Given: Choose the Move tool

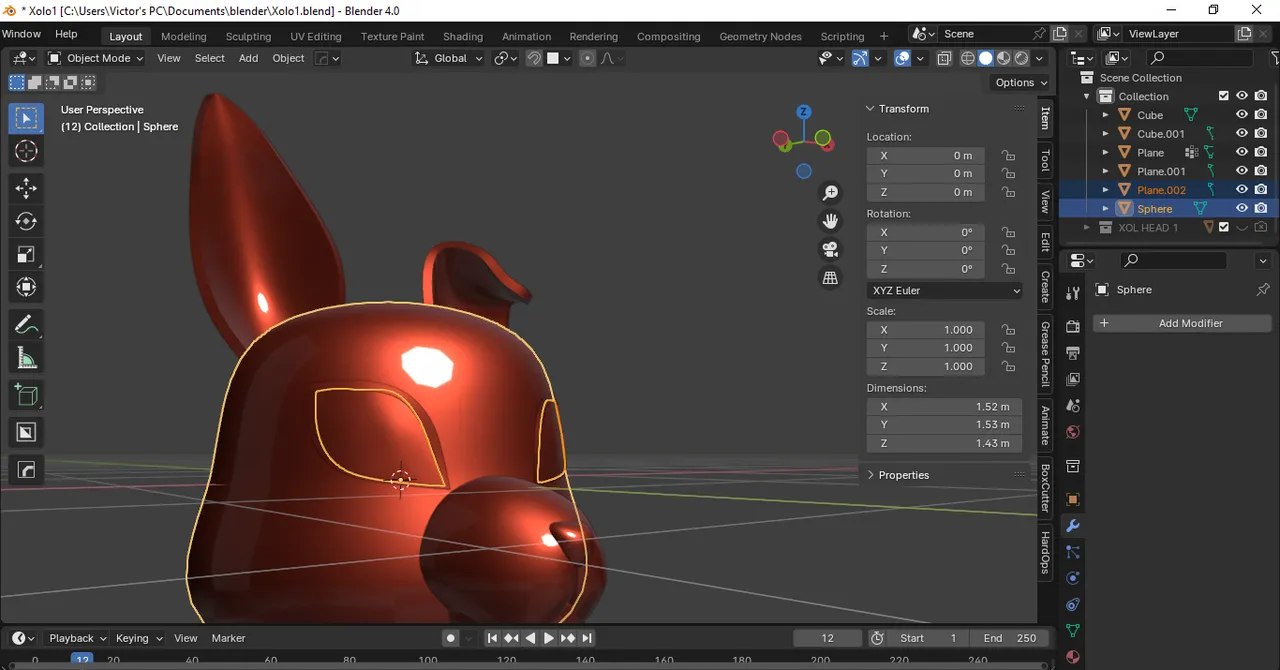Looking at the screenshot, I should tap(26, 188).
